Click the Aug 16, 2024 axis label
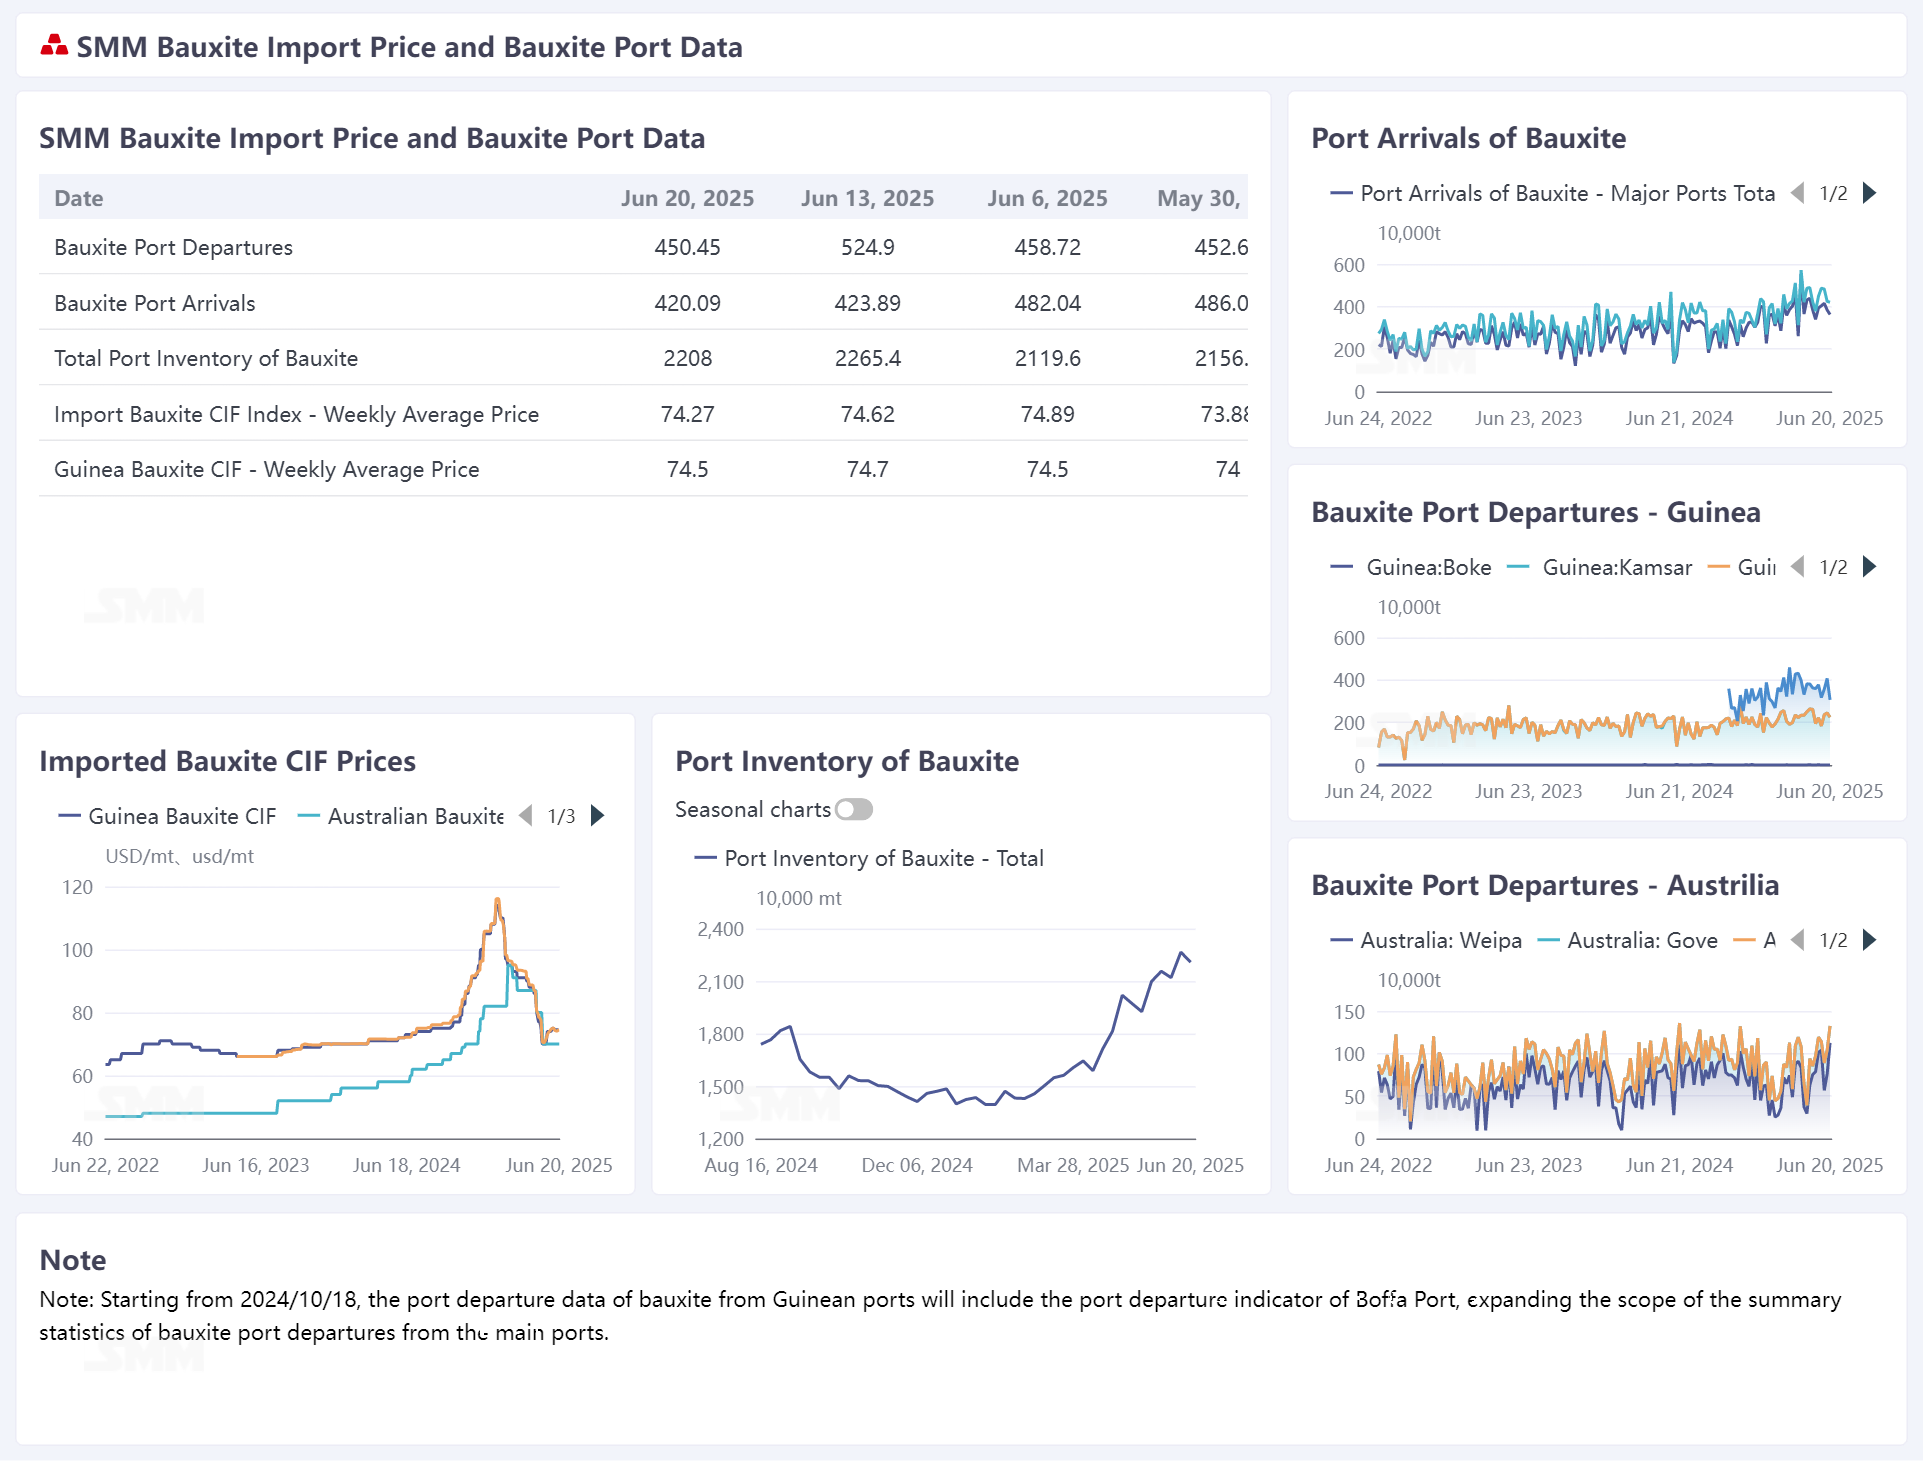The height and width of the screenshot is (1461, 1923). [760, 1165]
